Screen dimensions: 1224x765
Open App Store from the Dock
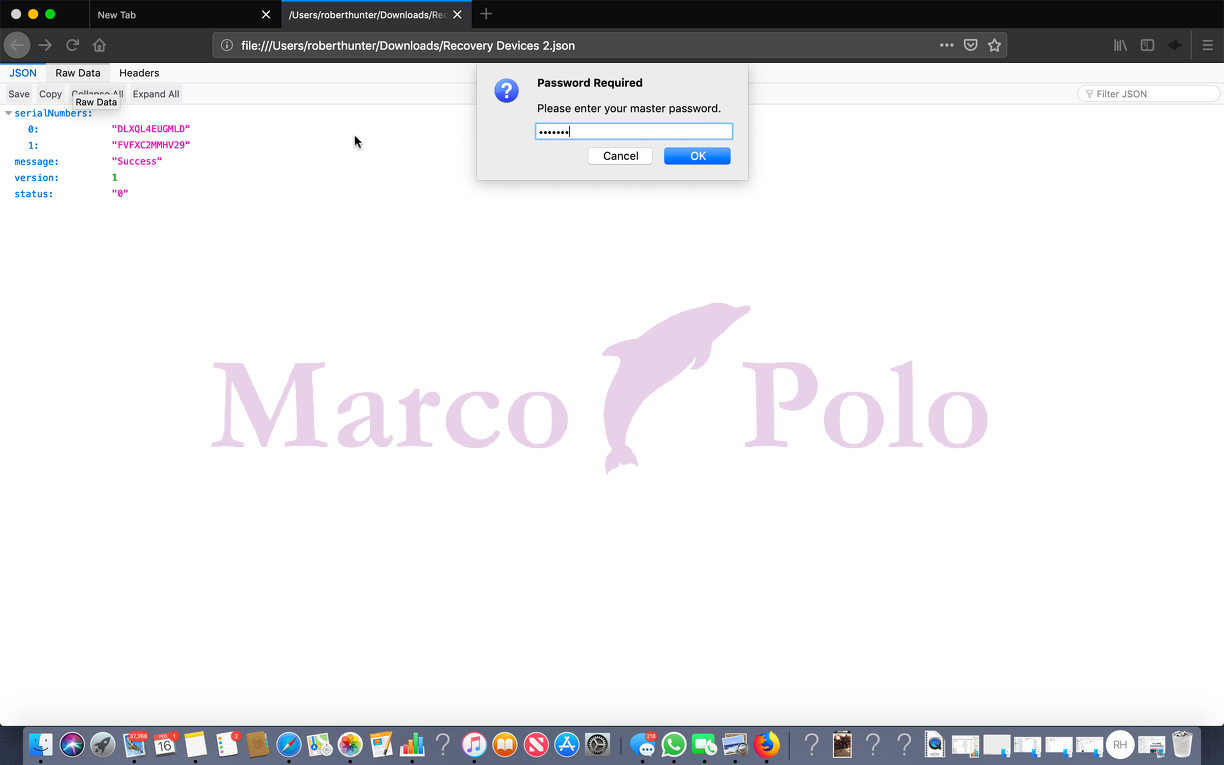[567, 744]
